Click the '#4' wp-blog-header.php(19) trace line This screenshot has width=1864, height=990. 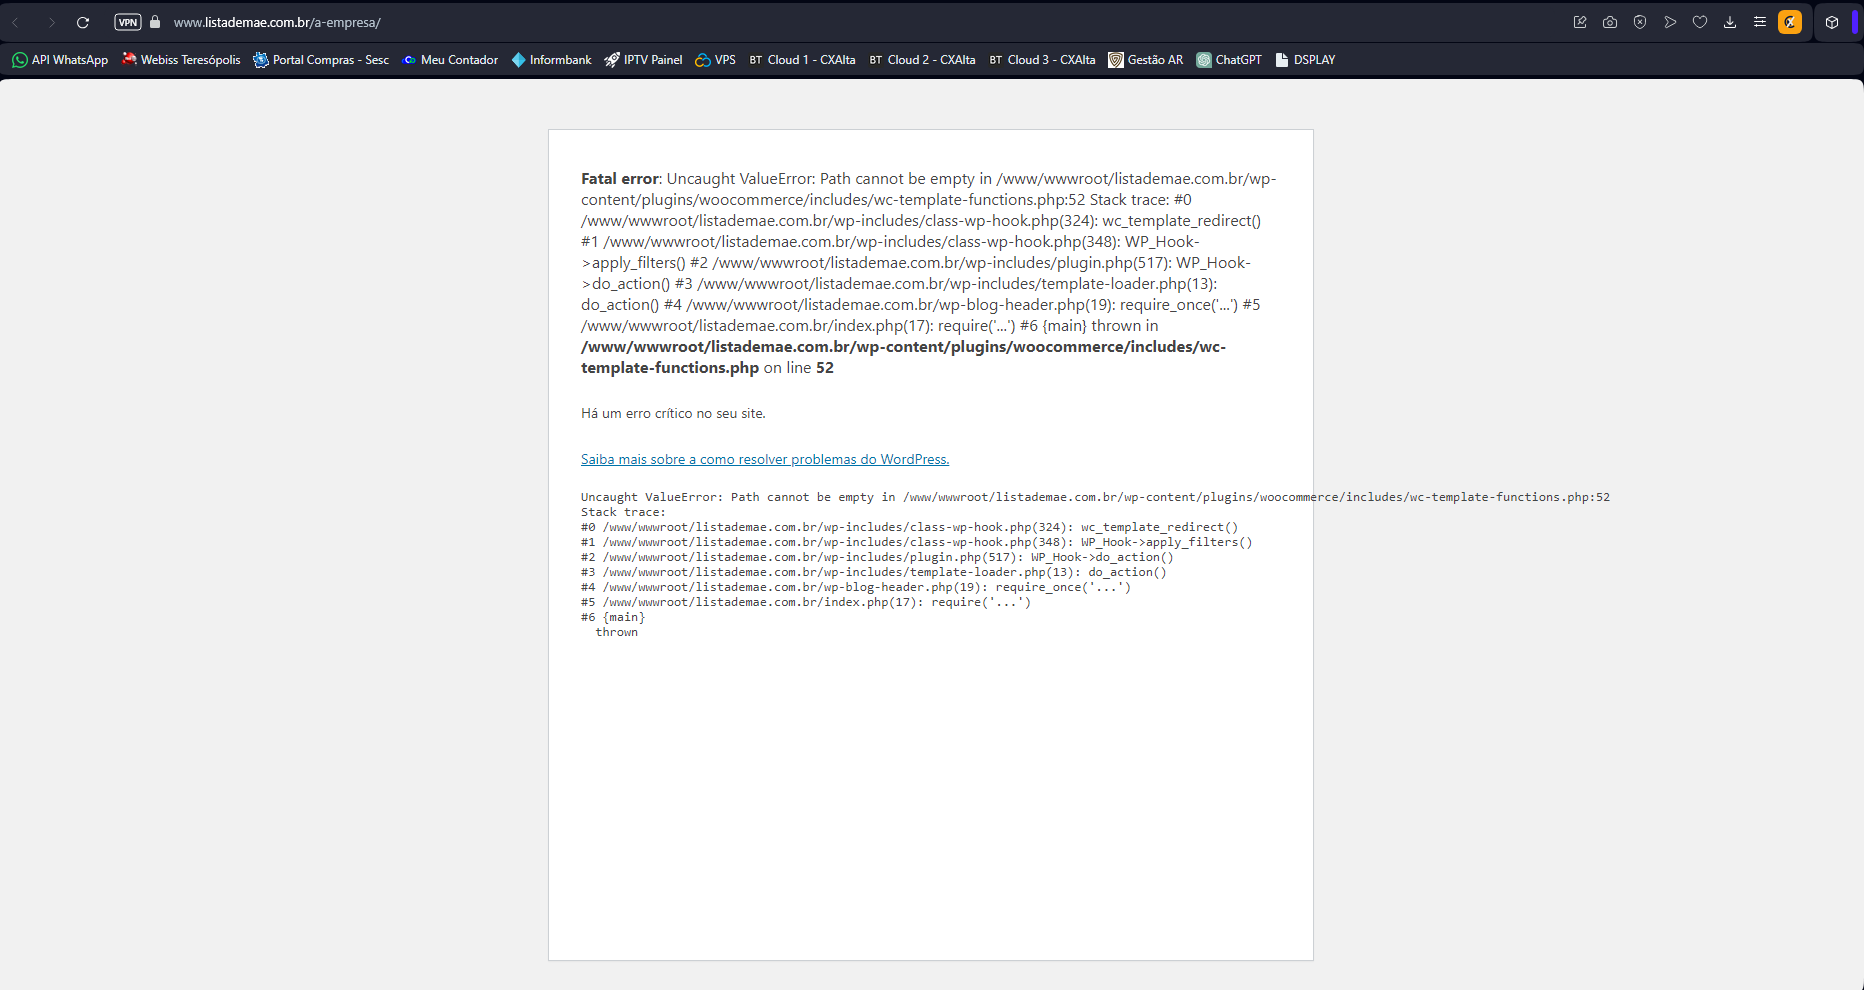856,587
